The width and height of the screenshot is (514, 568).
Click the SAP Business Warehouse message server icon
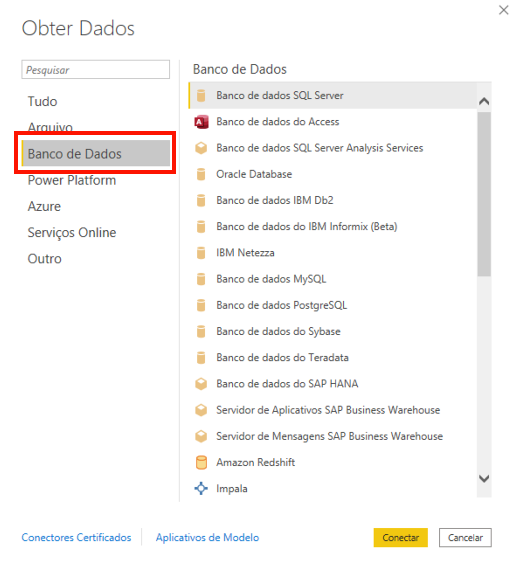[x=201, y=436]
